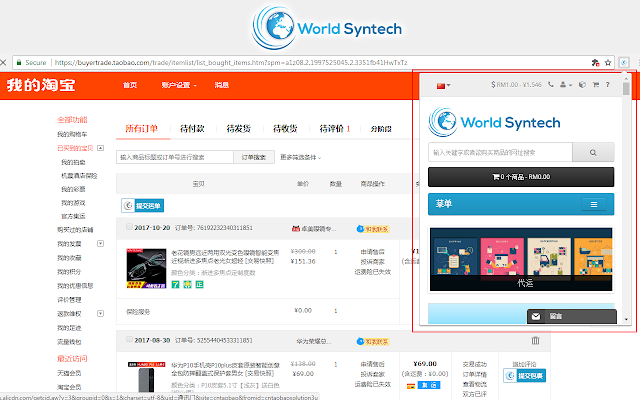
Task: Click trash icon for order 52554404533311851
Action: (x=536, y=340)
